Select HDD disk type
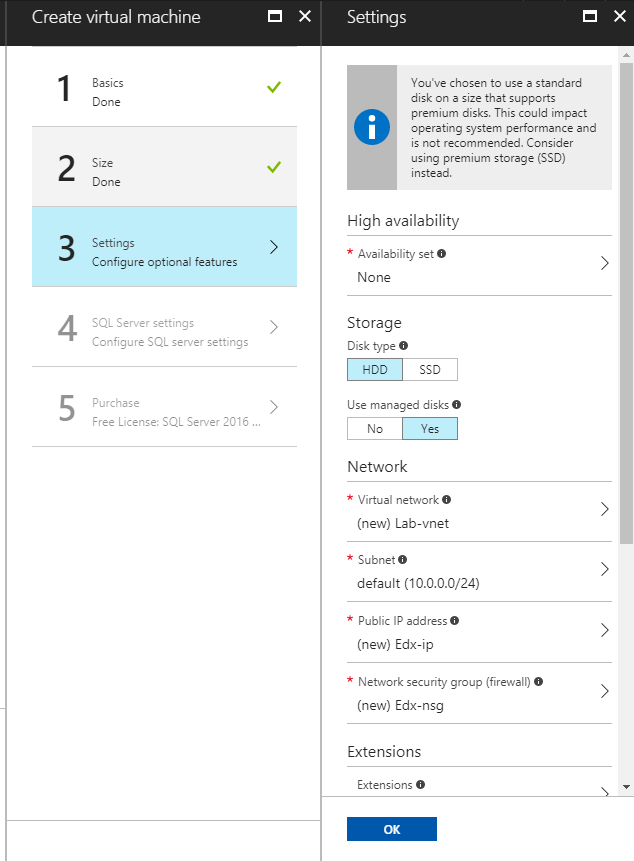Viewport: 634px width, 861px height. pyautogui.click(x=375, y=370)
